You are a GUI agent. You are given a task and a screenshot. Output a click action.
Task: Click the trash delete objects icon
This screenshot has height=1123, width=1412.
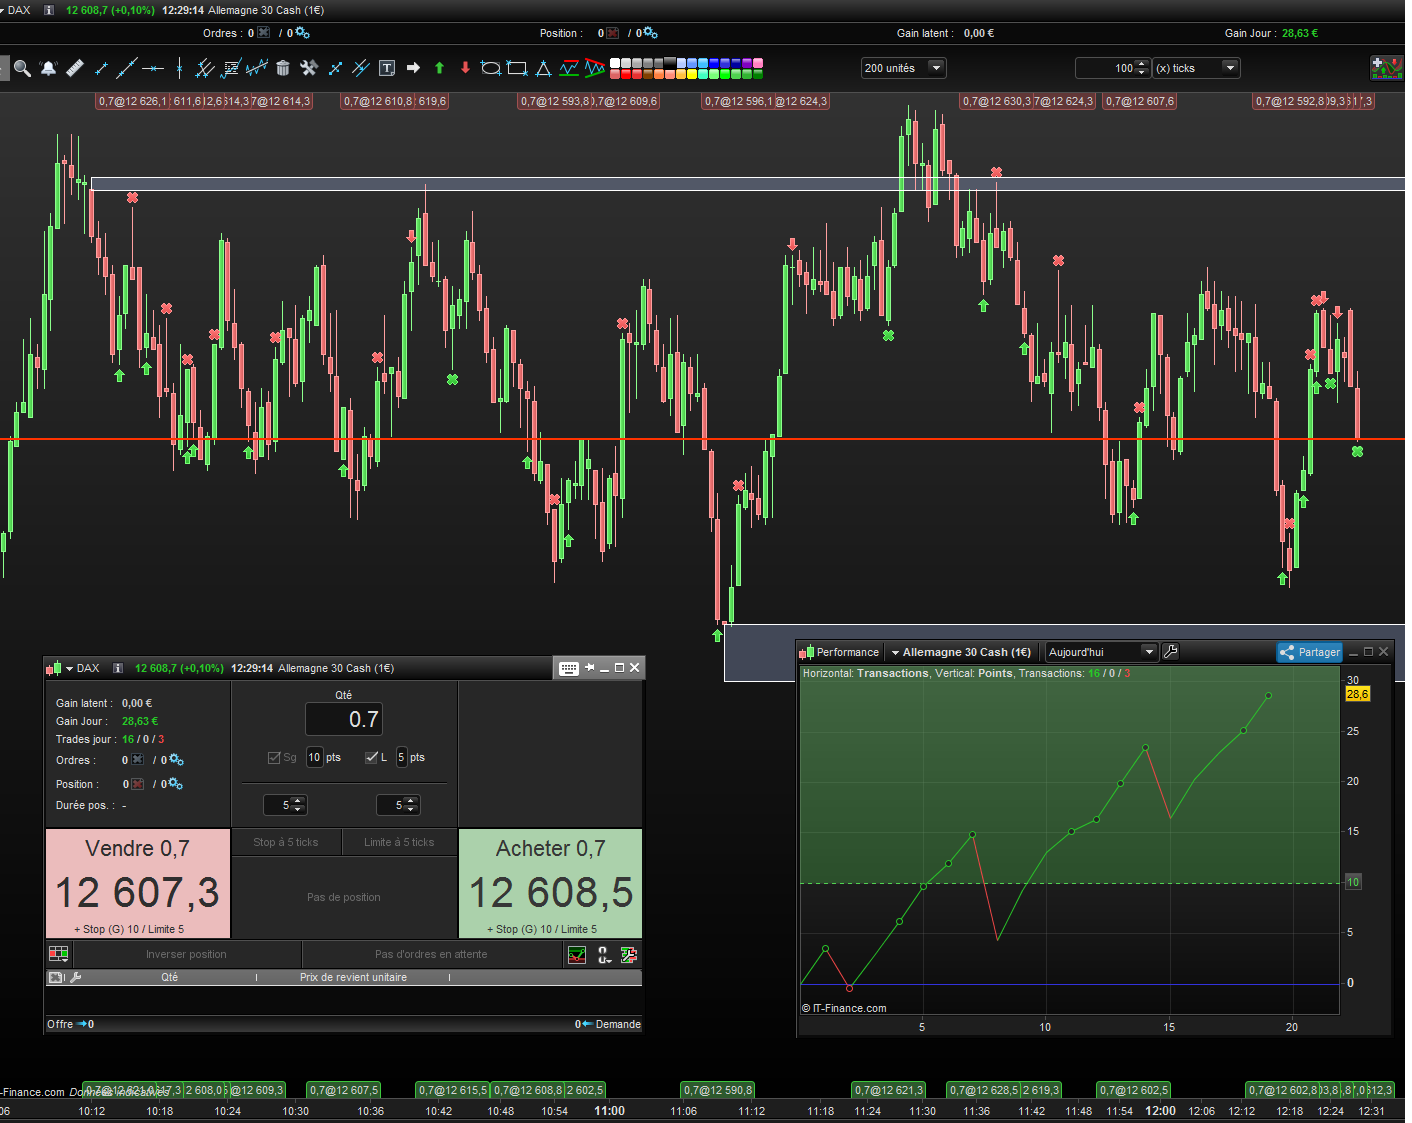pyautogui.click(x=283, y=68)
